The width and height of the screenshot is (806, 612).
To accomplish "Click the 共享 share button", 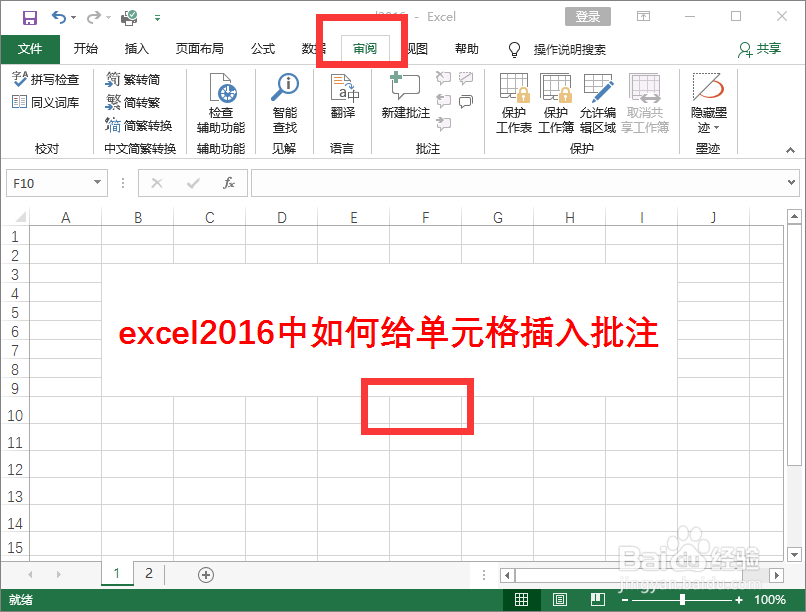I will click(x=760, y=49).
